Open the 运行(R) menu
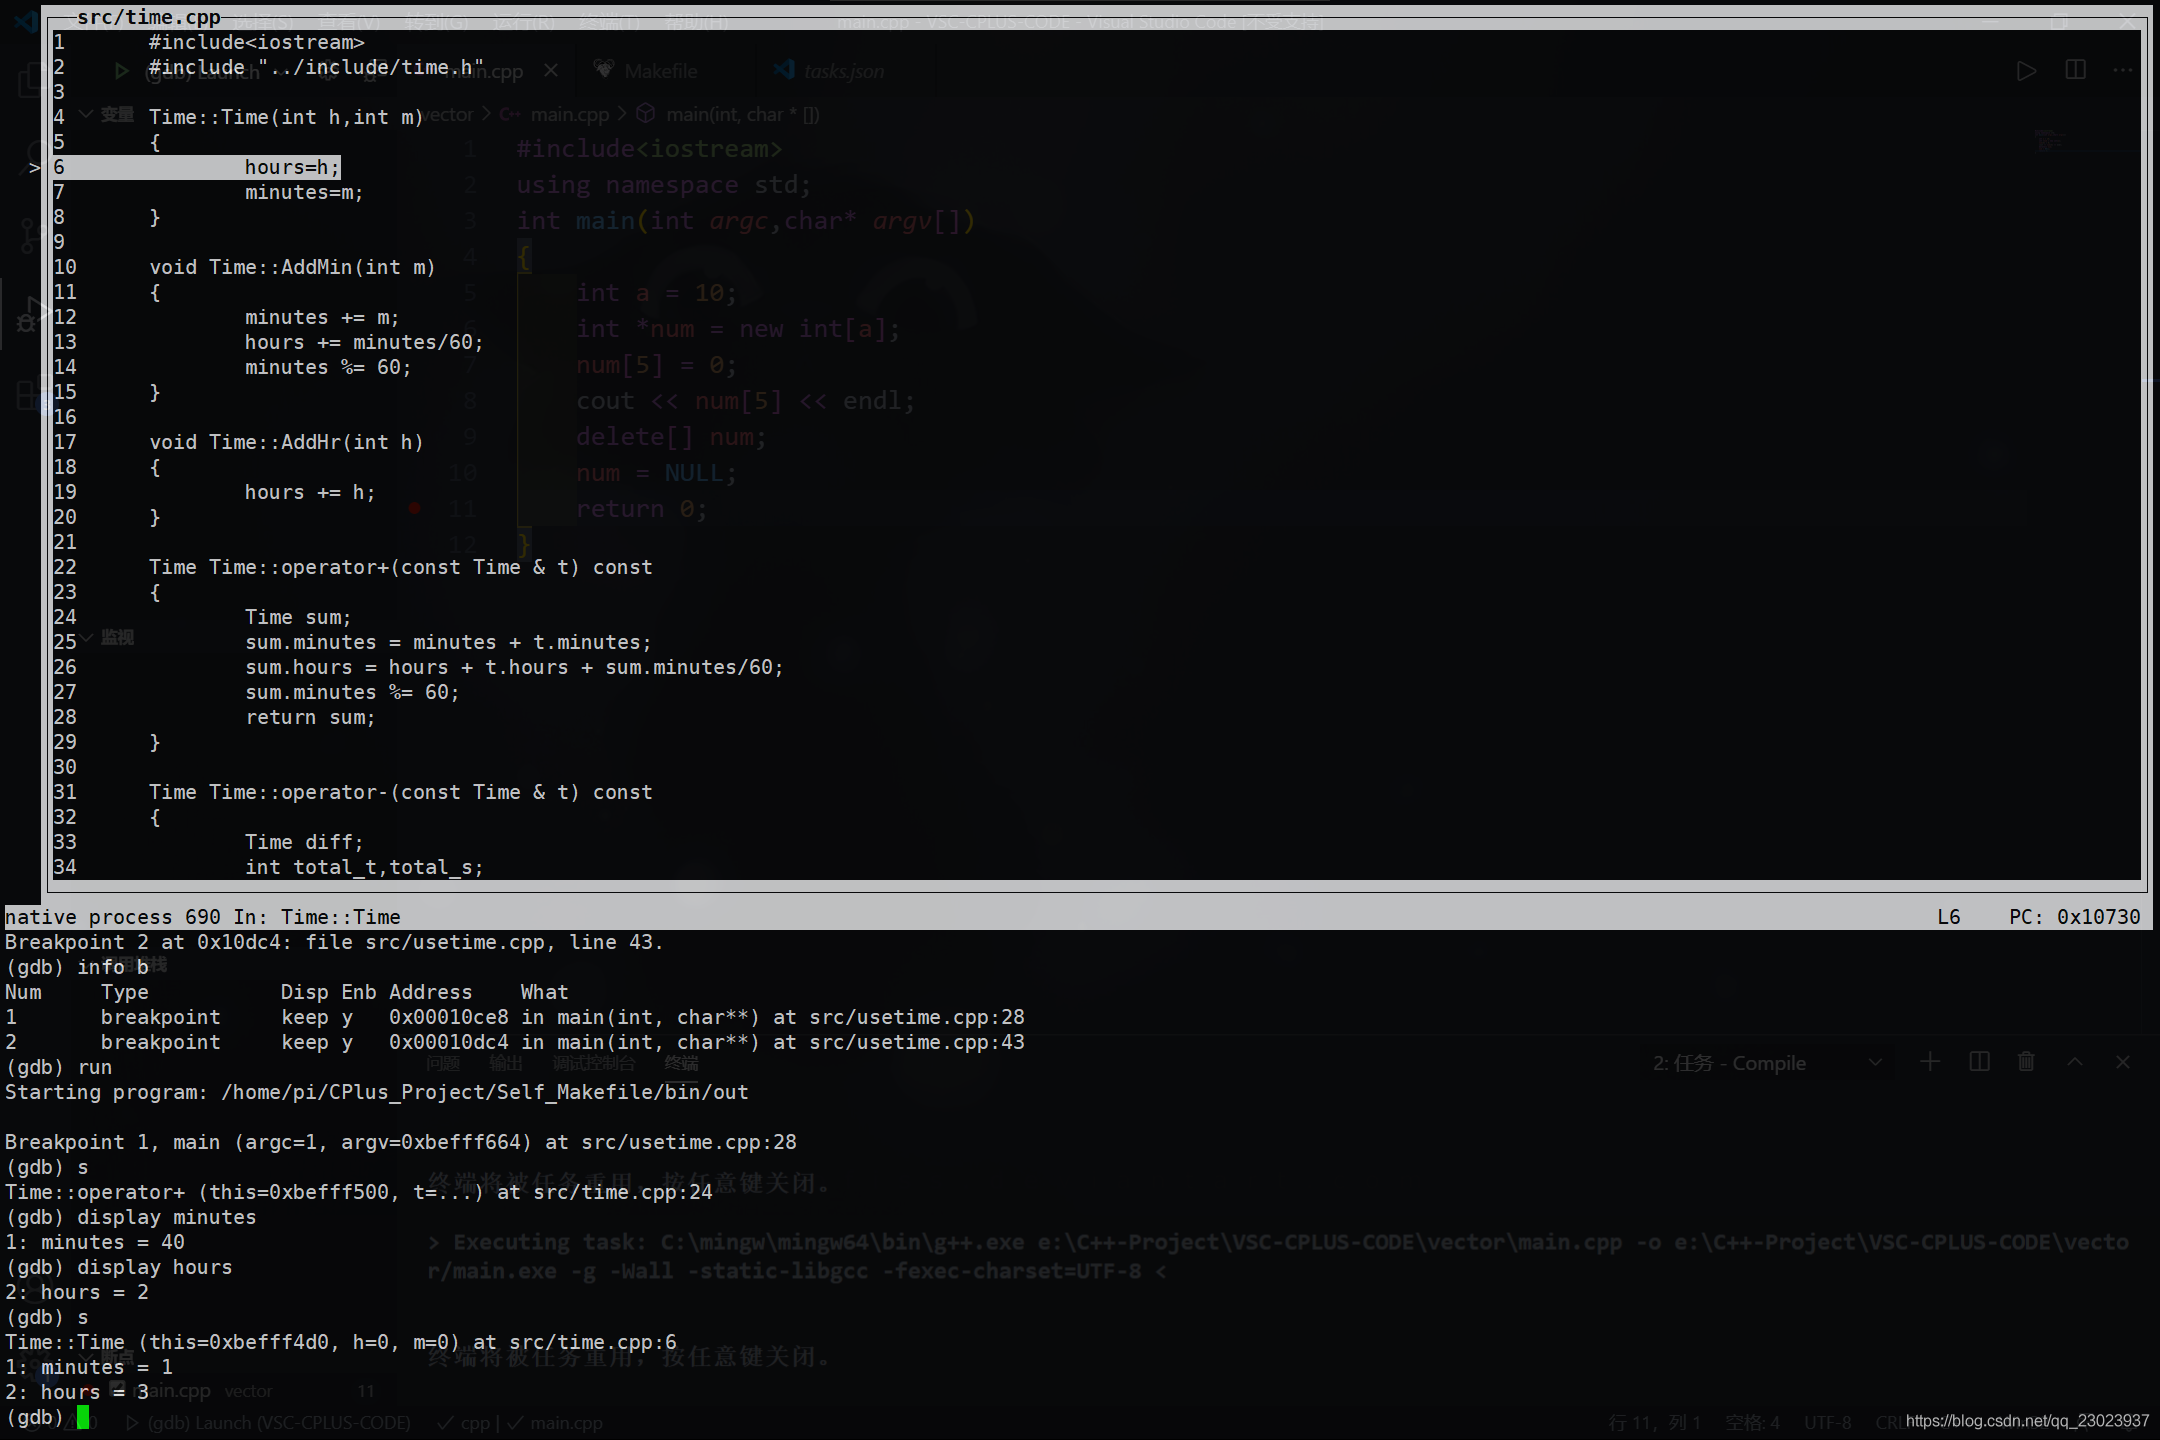 click(x=524, y=21)
